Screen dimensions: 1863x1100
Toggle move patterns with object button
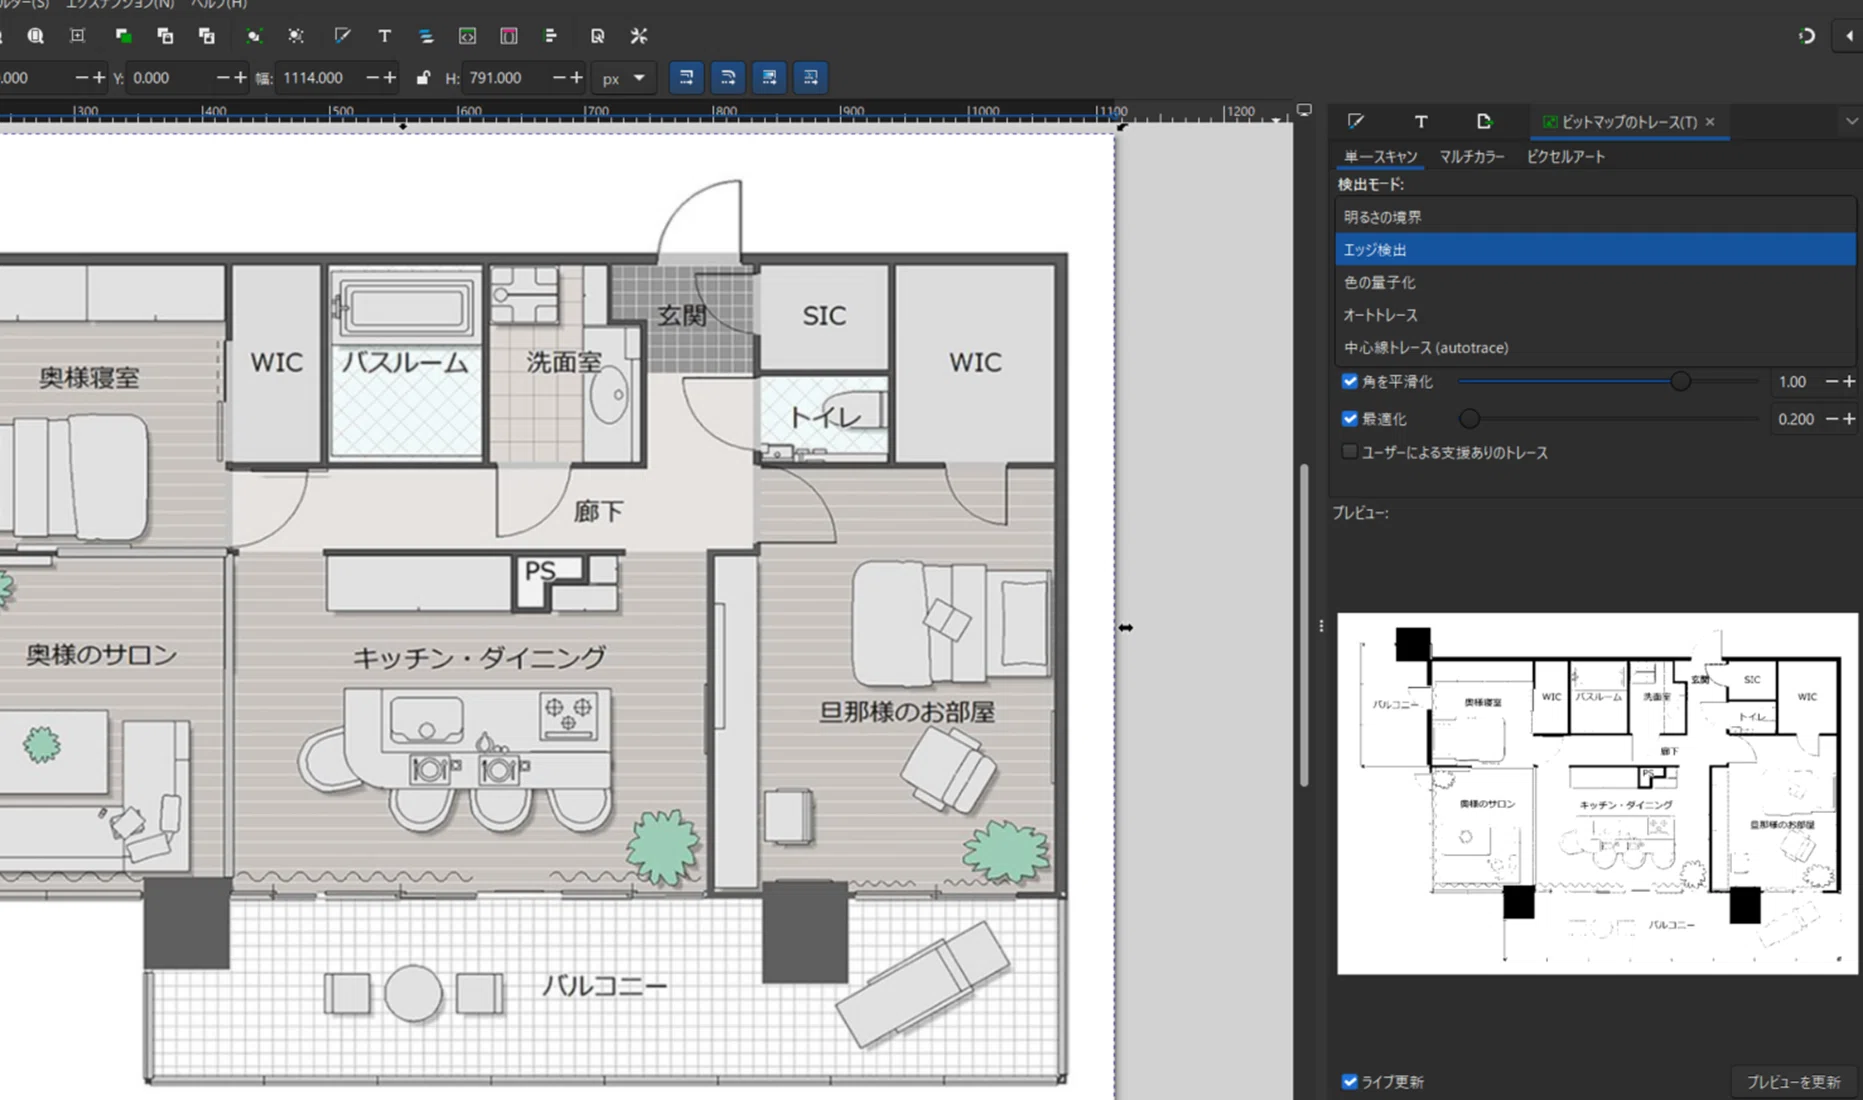coord(811,77)
